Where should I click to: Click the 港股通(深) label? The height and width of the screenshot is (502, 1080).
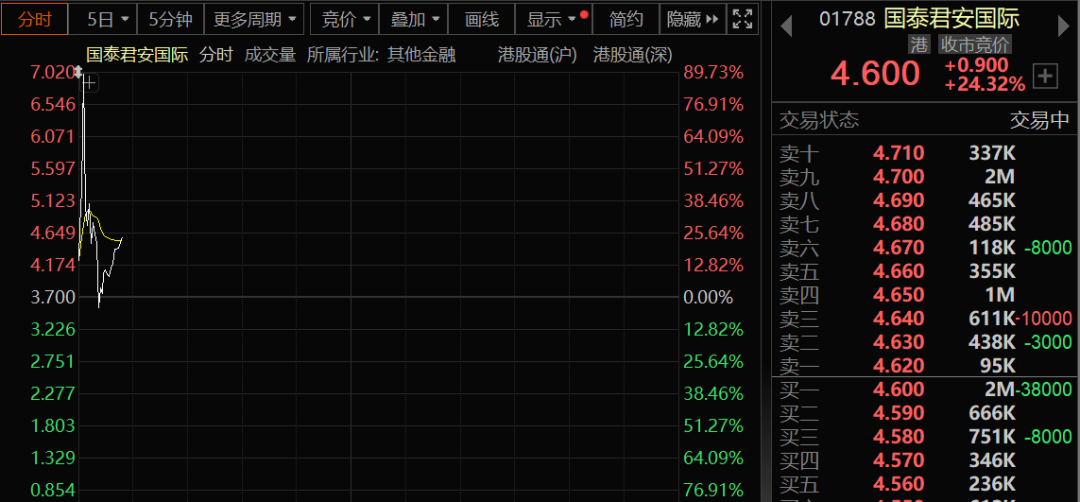(632, 55)
